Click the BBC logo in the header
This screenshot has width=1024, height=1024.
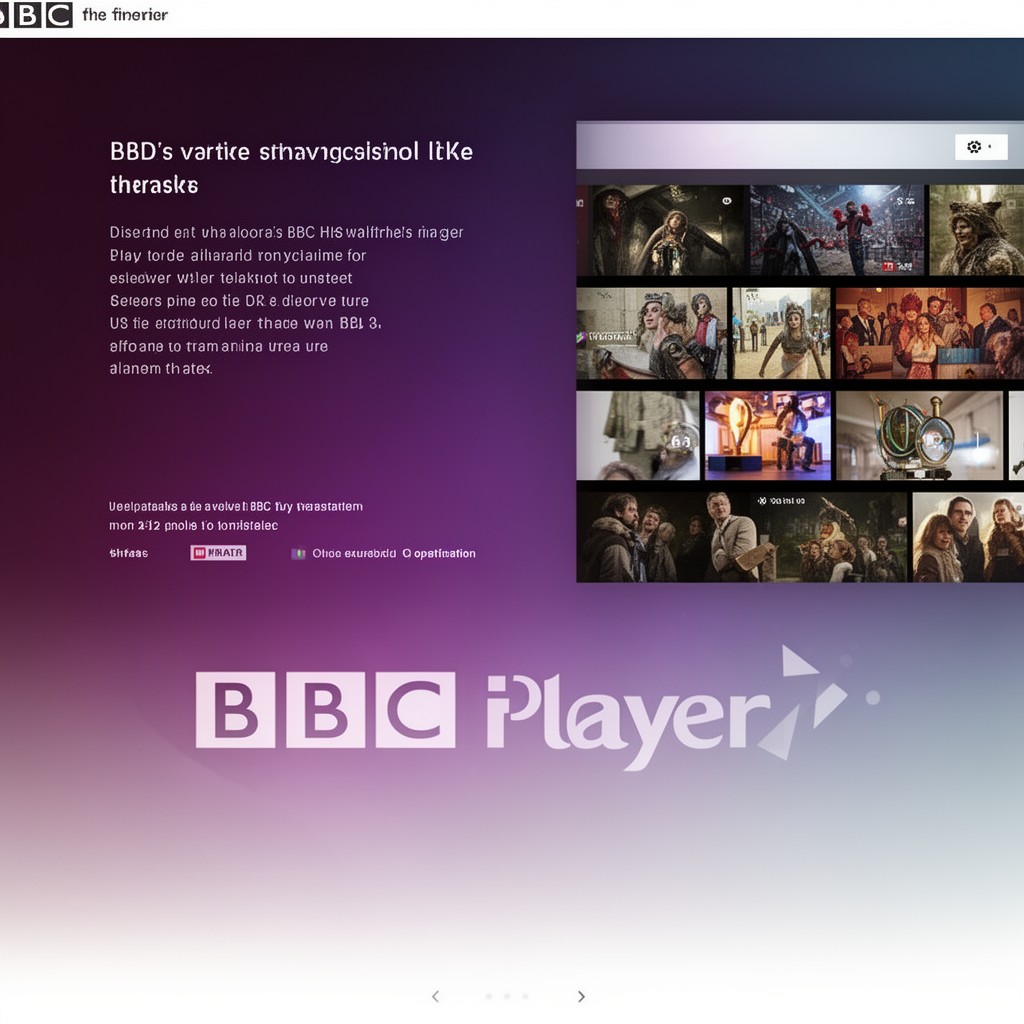35,14
